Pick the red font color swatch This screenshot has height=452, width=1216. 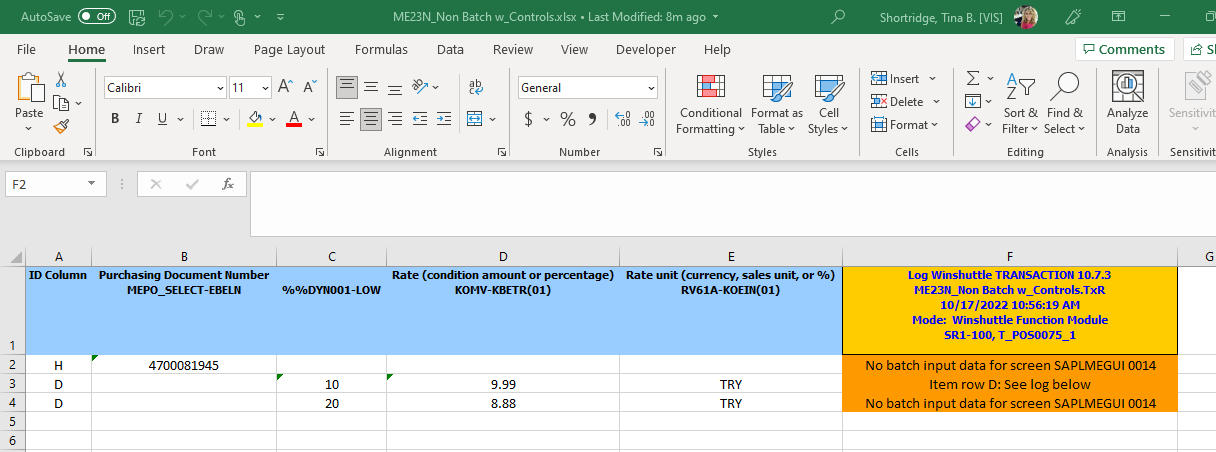click(x=294, y=119)
